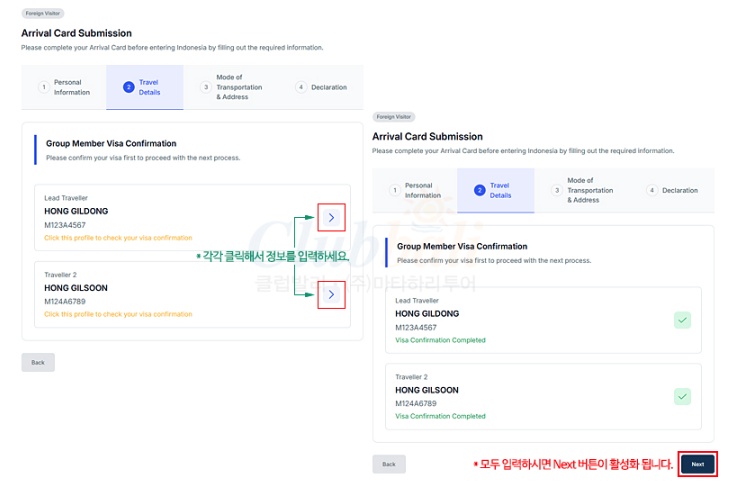Click passport number M124A6789 in right screen
The image size is (733, 494).
(416, 403)
